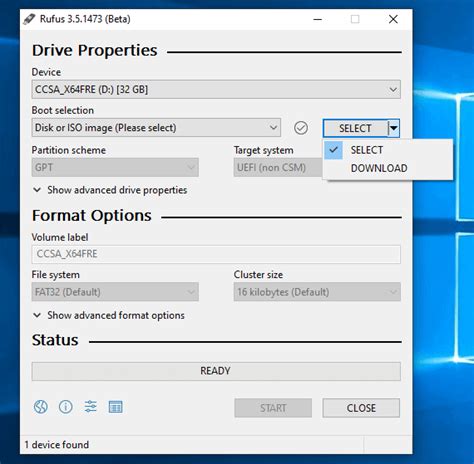Image resolution: width=474 pixels, height=464 pixels.
Task: Open the language globe icon
Action: click(x=41, y=407)
